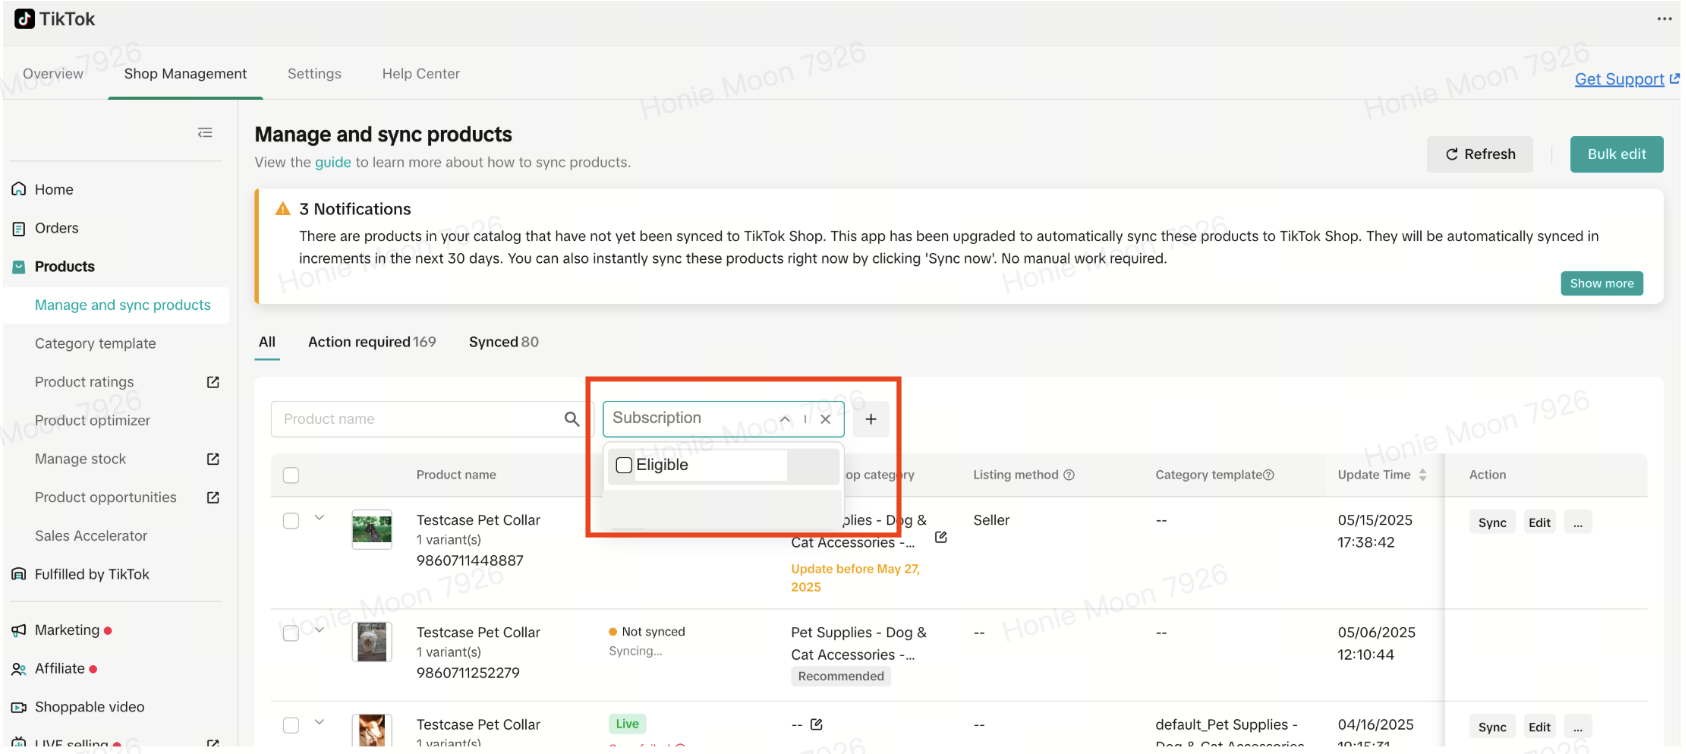This screenshot has height=754, width=1686.
Task: Click the search magnifier in Product name field
Action: [x=571, y=419]
